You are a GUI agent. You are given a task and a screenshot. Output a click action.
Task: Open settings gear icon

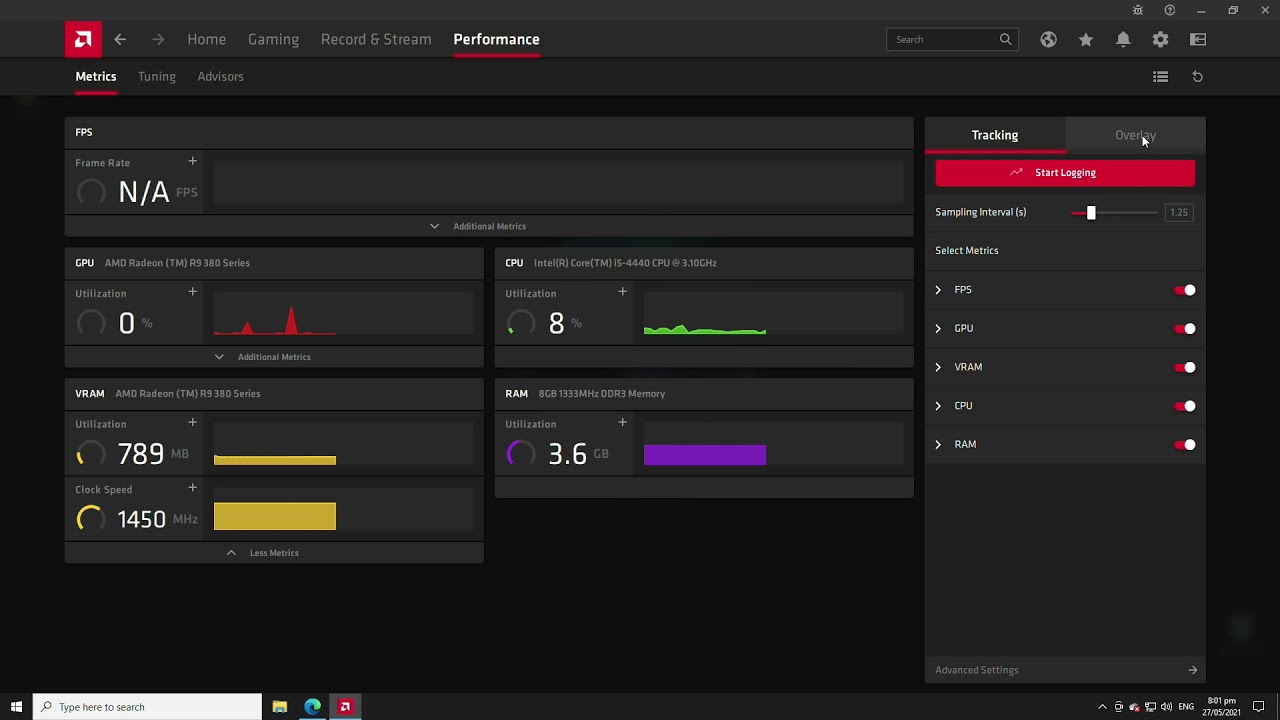point(1160,39)
